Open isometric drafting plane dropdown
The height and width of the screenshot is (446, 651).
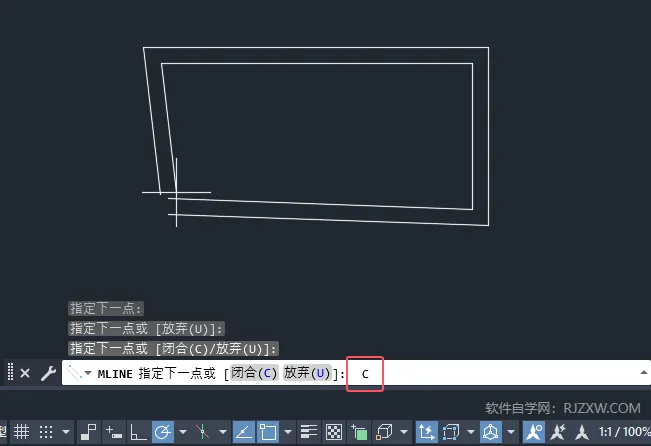(x=223, y=432)
